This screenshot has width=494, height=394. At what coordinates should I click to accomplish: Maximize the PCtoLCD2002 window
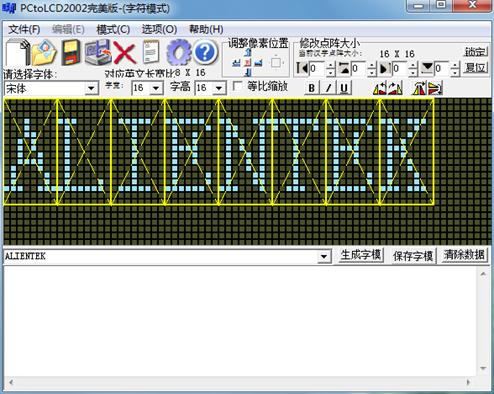point(442,5)
